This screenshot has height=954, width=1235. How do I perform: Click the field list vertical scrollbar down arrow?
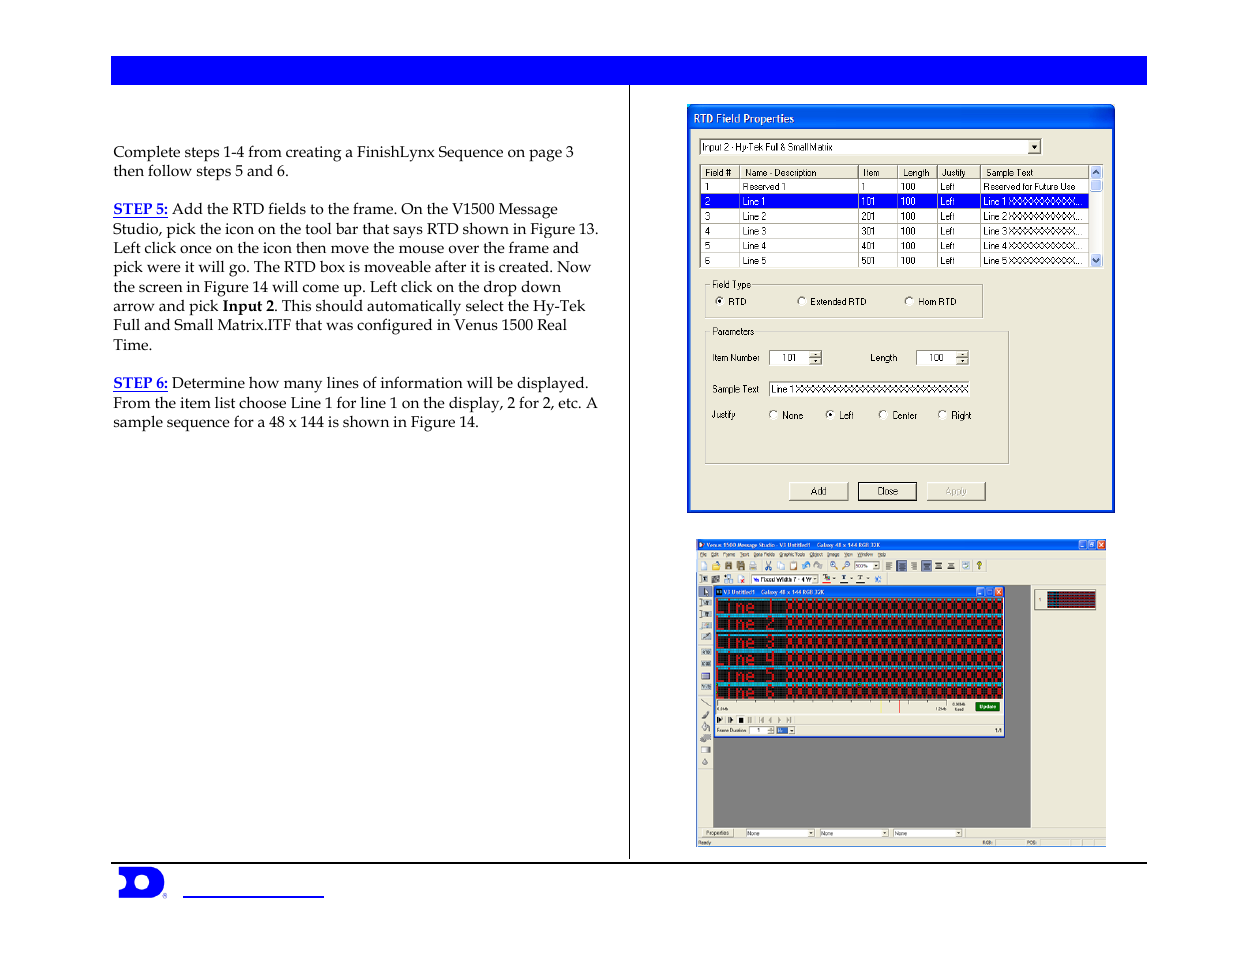coord(1096,260)
